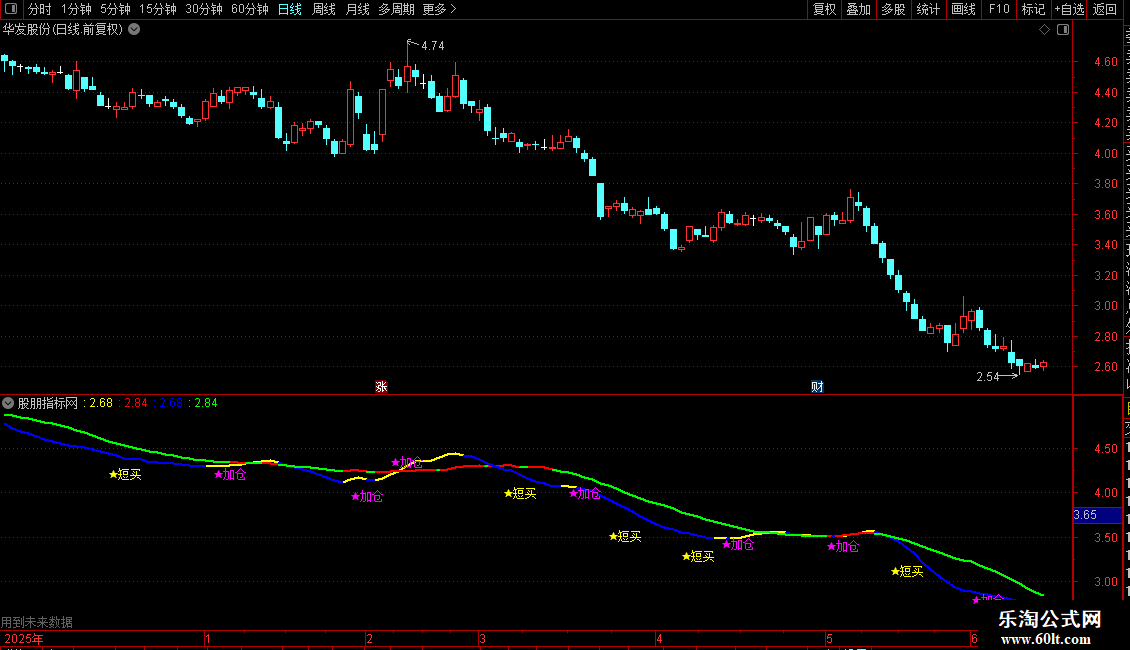
Task: Switch to 15分钟 period tab
Action: (157, 9)
